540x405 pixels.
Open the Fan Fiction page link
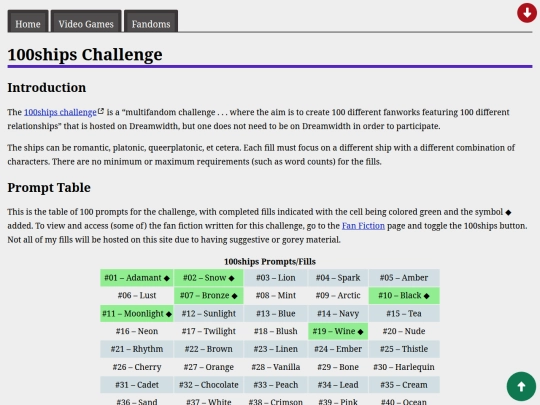tap(363, 226)
